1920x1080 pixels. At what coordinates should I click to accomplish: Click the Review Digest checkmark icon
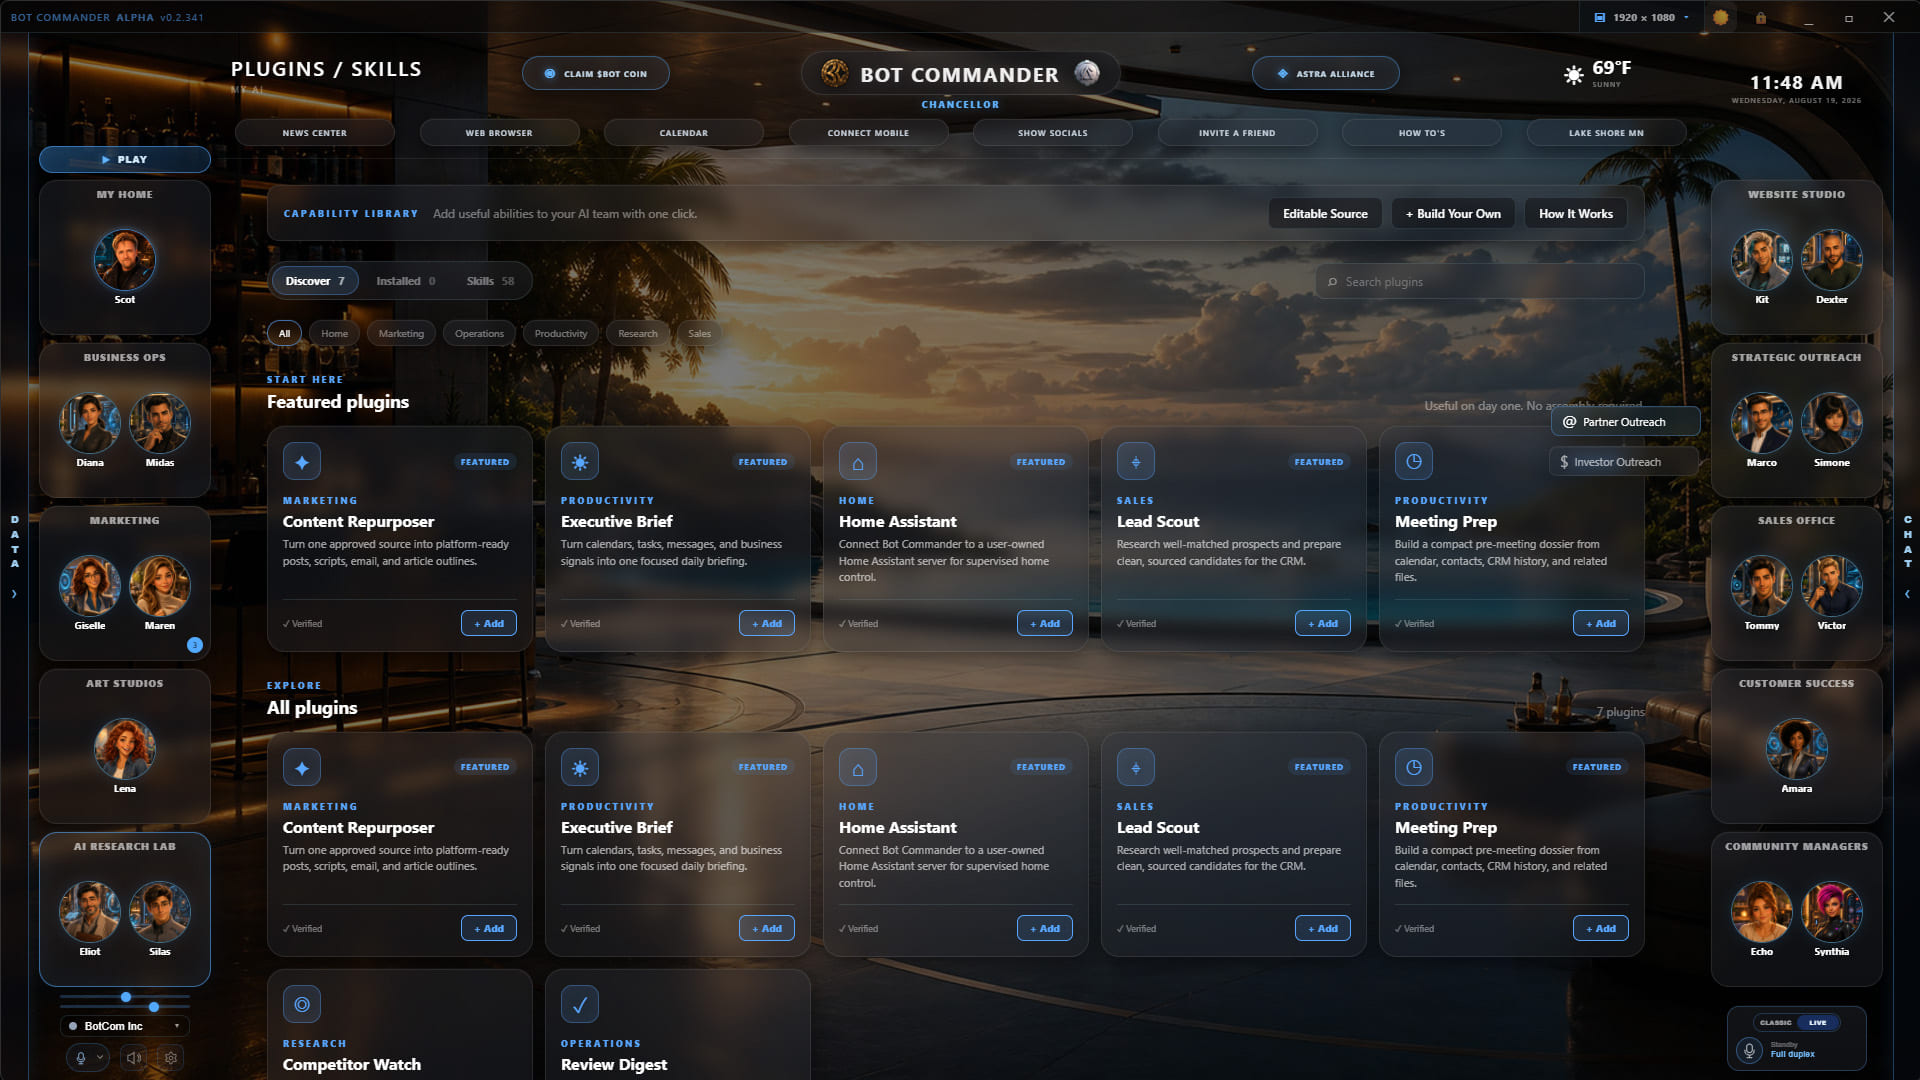pos(580,1004)
